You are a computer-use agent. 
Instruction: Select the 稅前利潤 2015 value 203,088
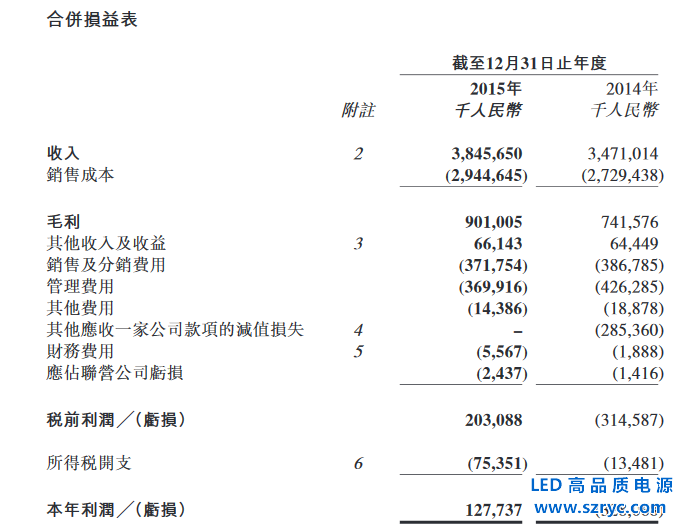(x=493, y=420)
